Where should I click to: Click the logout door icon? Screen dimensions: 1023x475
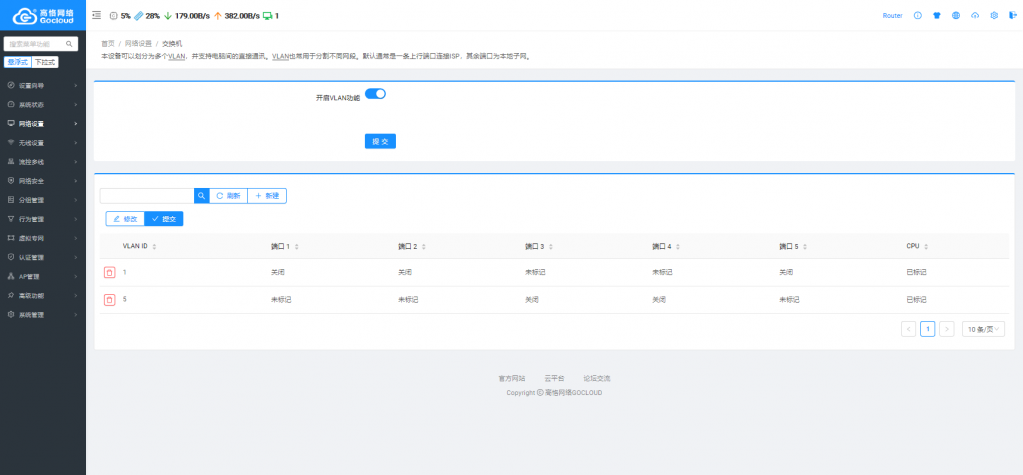[1011, 16]
